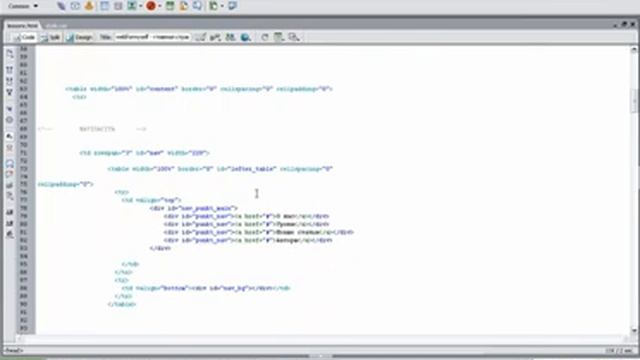
Task: Insert a Div Tag
Action: (x=118, y=6)
